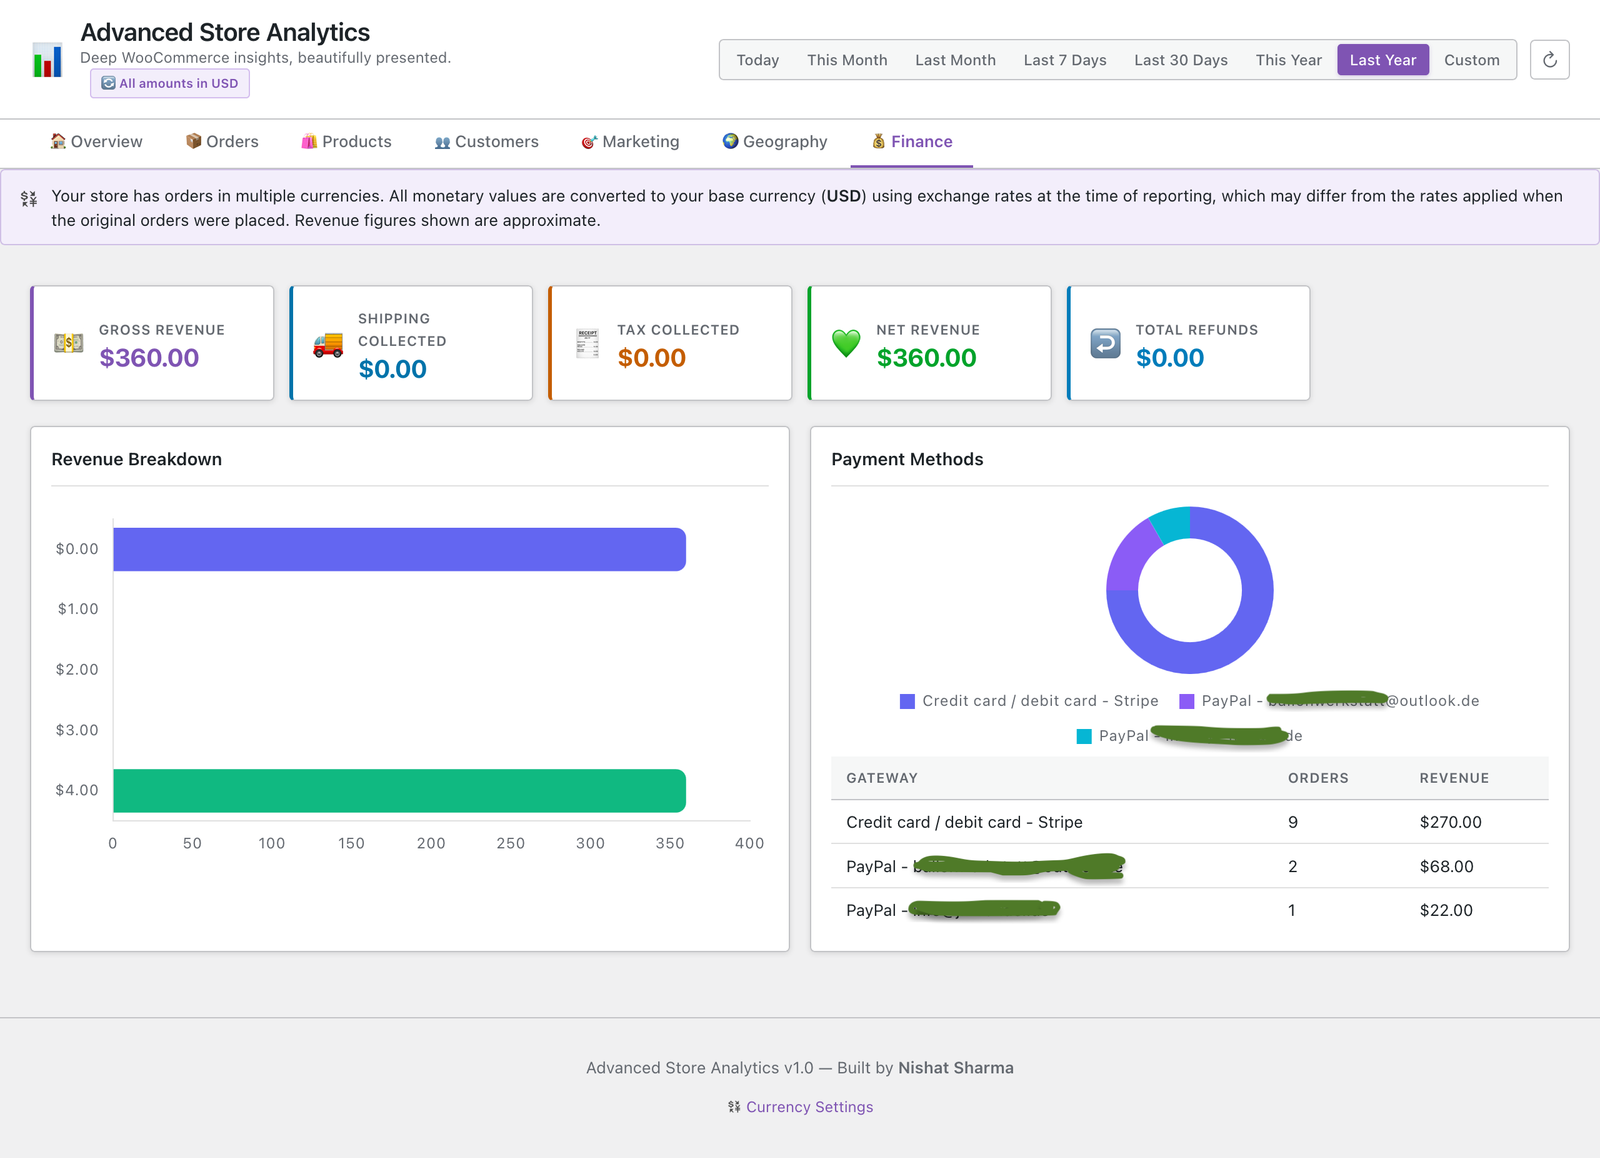Click the Total Refunds $0.00 value
This screenshot has height=1158, width=1600.
(1169, 358)
